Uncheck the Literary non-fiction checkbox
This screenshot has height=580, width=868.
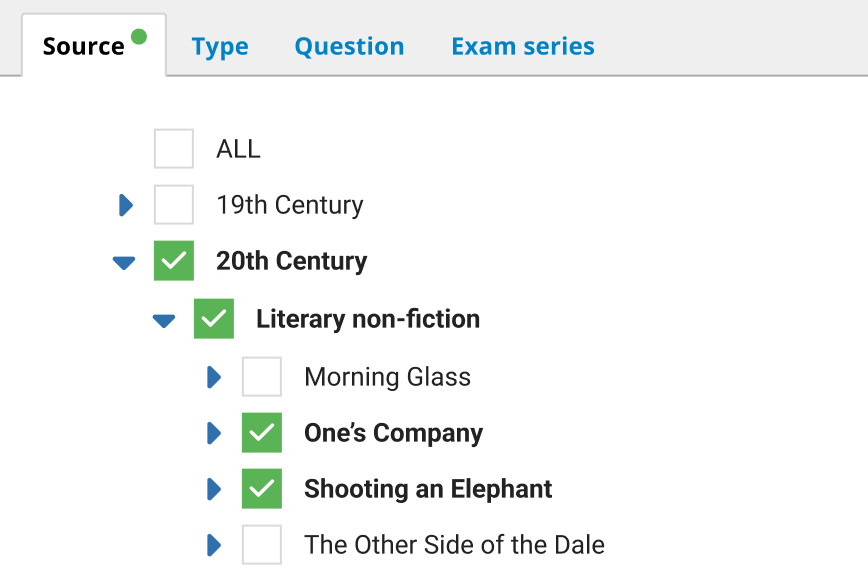214,319
